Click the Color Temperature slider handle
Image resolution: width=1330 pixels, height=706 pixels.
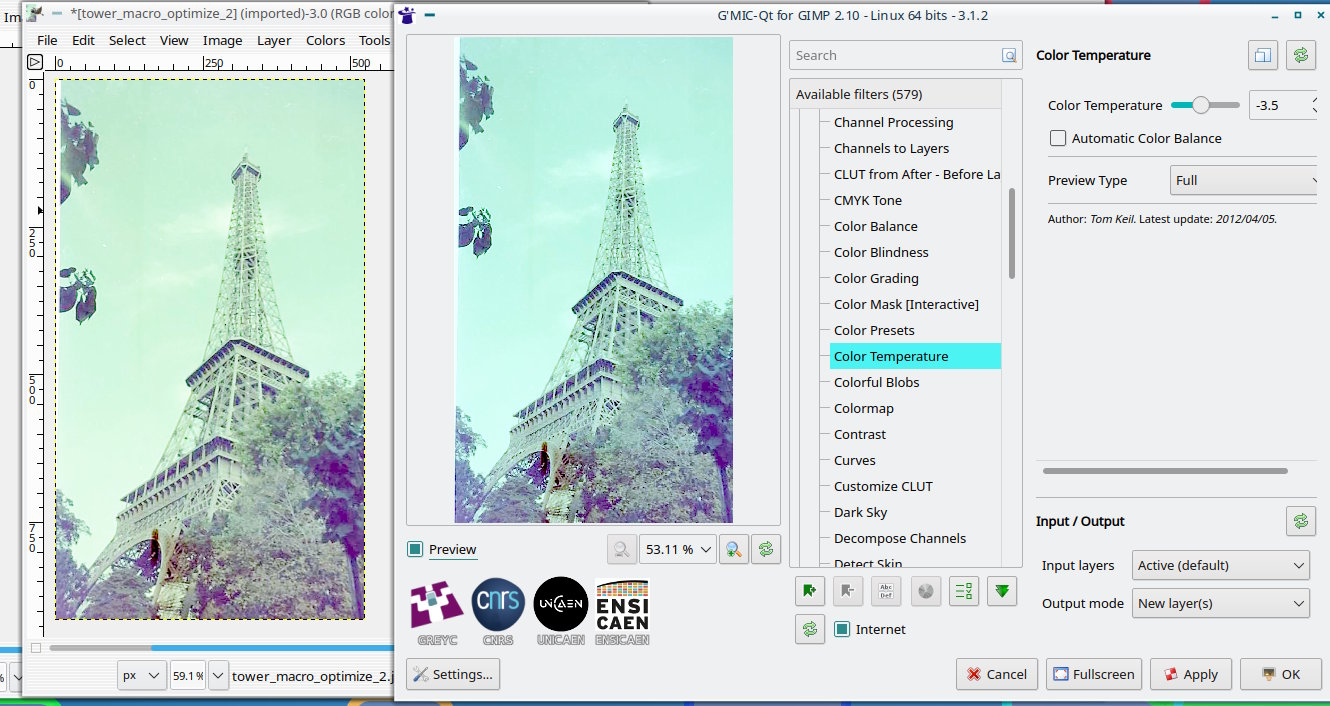tap(1201, 105)
